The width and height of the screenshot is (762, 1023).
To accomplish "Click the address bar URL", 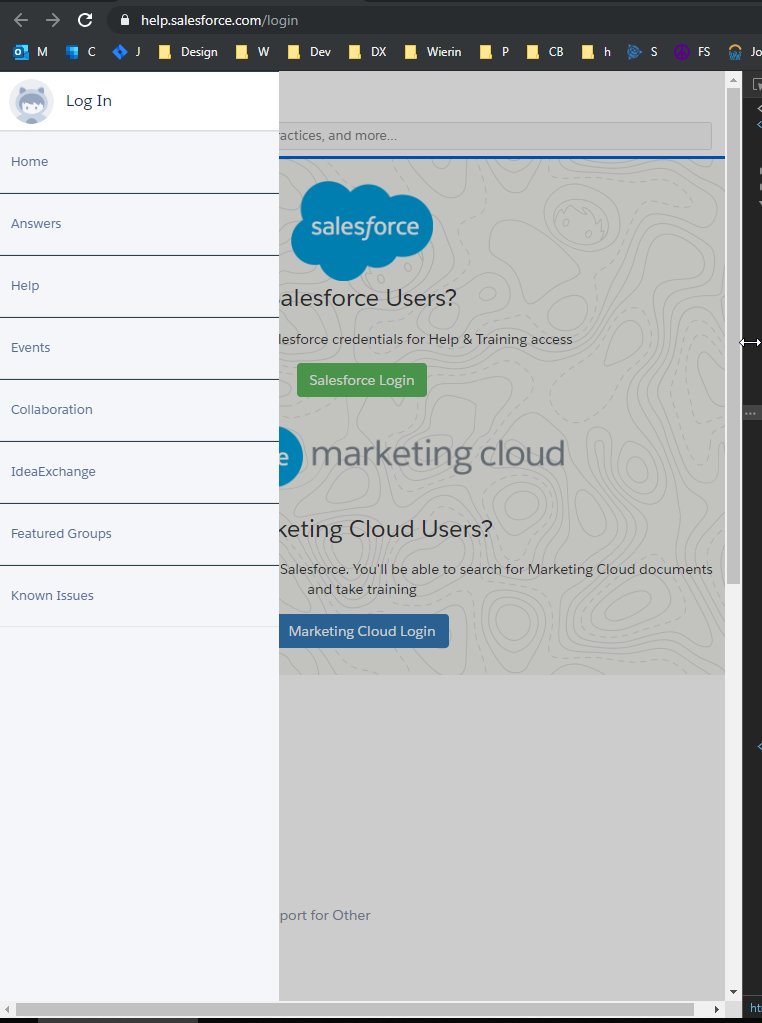I will (219, 20).
